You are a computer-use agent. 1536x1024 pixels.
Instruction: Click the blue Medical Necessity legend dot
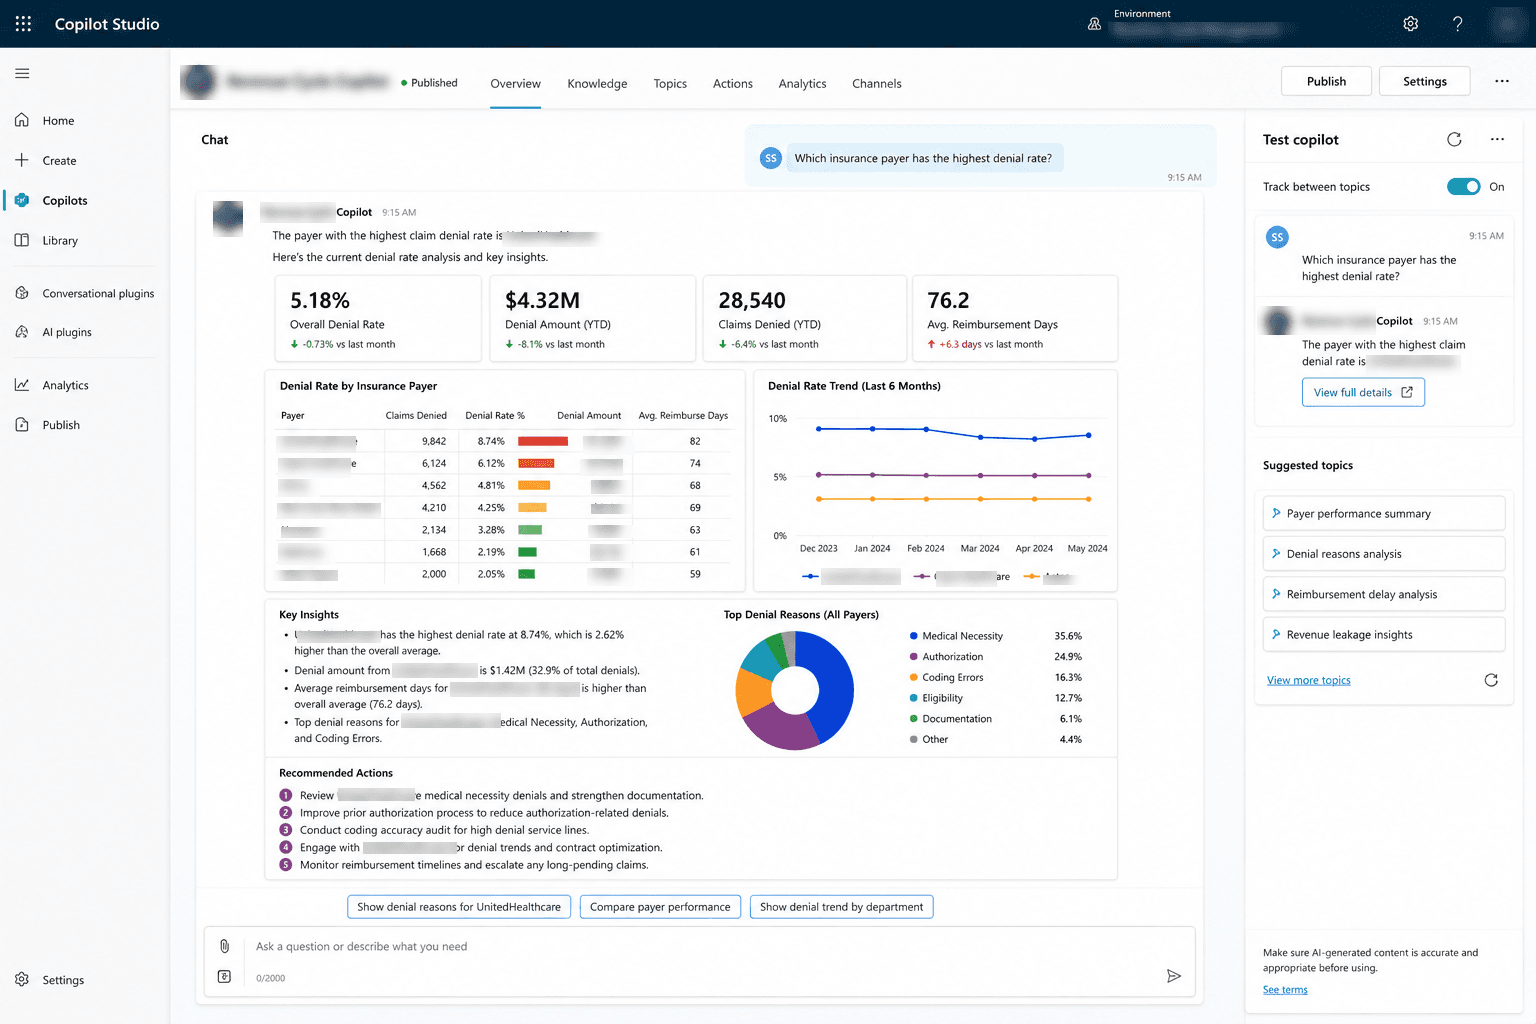pos(914,636)
